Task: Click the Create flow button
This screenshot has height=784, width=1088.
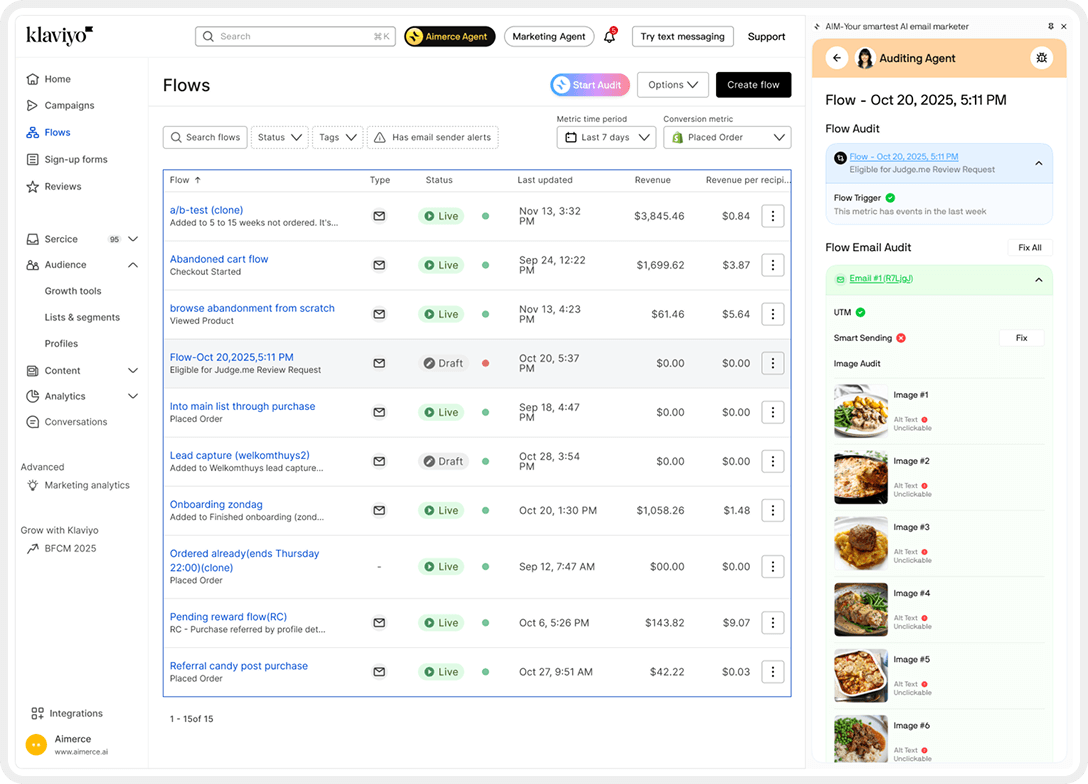Action: point(753,85)
